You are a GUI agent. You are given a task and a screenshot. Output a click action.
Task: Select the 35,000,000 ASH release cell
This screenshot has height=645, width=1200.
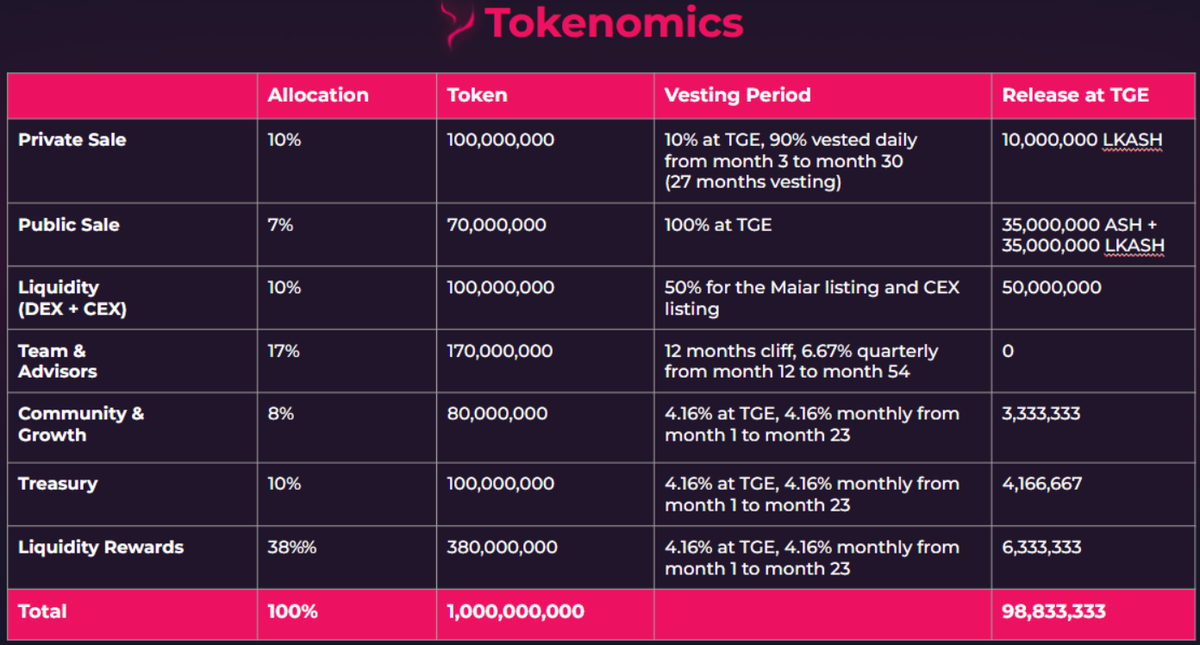coord(1079,225)
